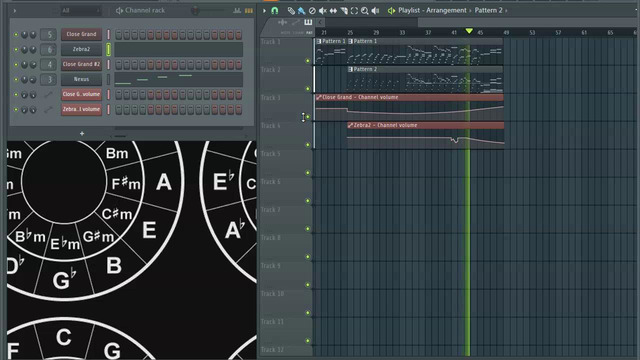
Task: Click speaker icon next to Channel rack
Action: pos(119,11)
